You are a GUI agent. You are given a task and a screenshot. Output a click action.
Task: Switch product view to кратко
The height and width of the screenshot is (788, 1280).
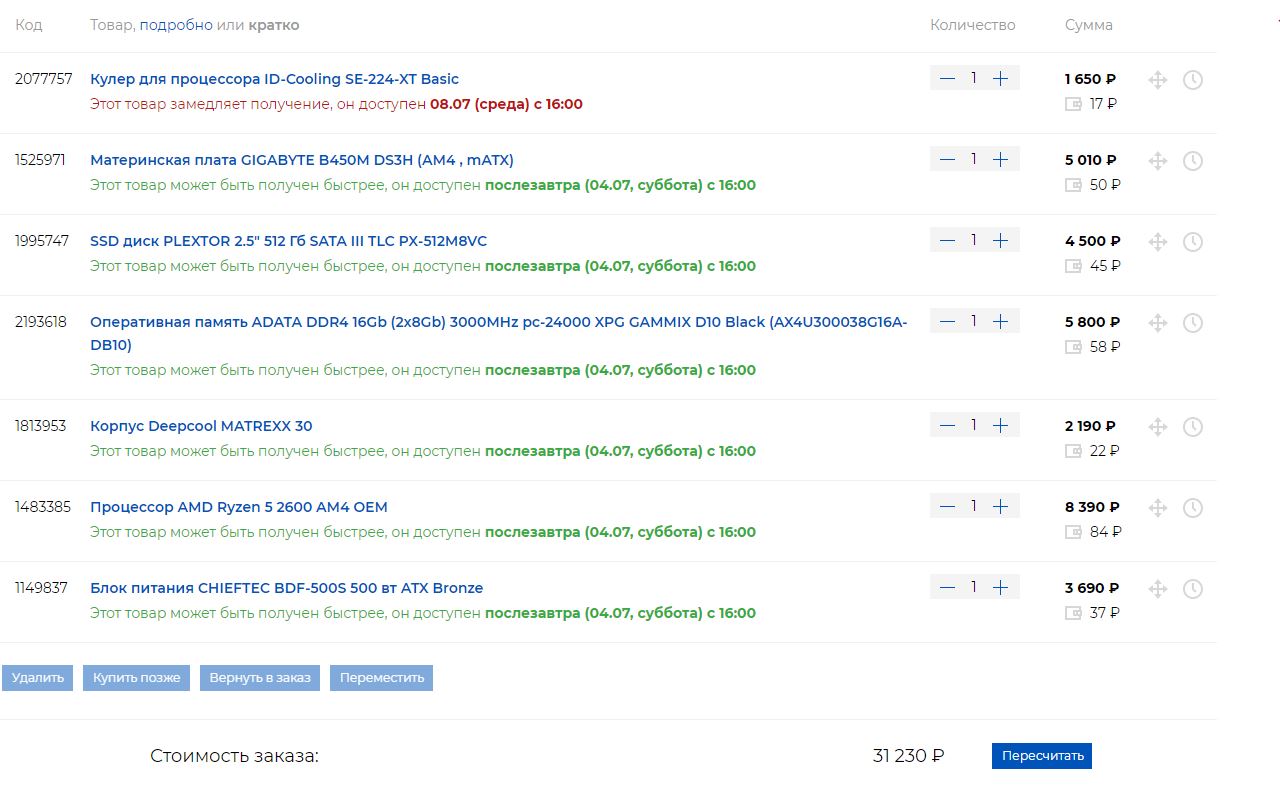274,25
